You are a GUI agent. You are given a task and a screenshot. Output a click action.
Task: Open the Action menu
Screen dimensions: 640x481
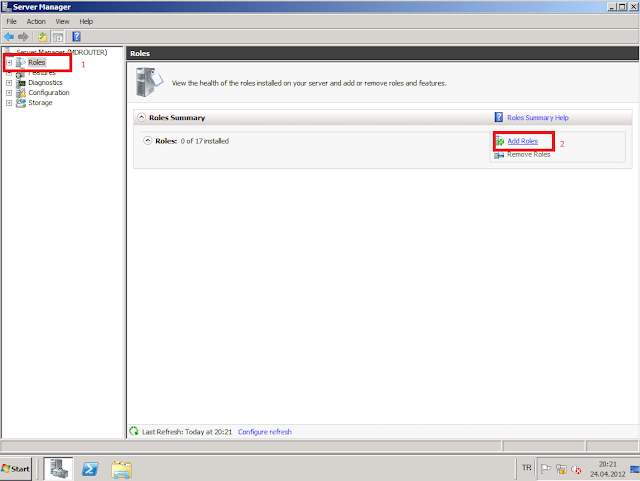tap(36, 21)
